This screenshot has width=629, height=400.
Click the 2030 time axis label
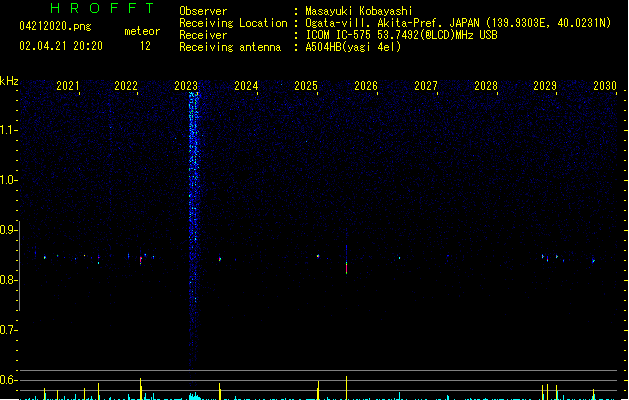[605, 86]
